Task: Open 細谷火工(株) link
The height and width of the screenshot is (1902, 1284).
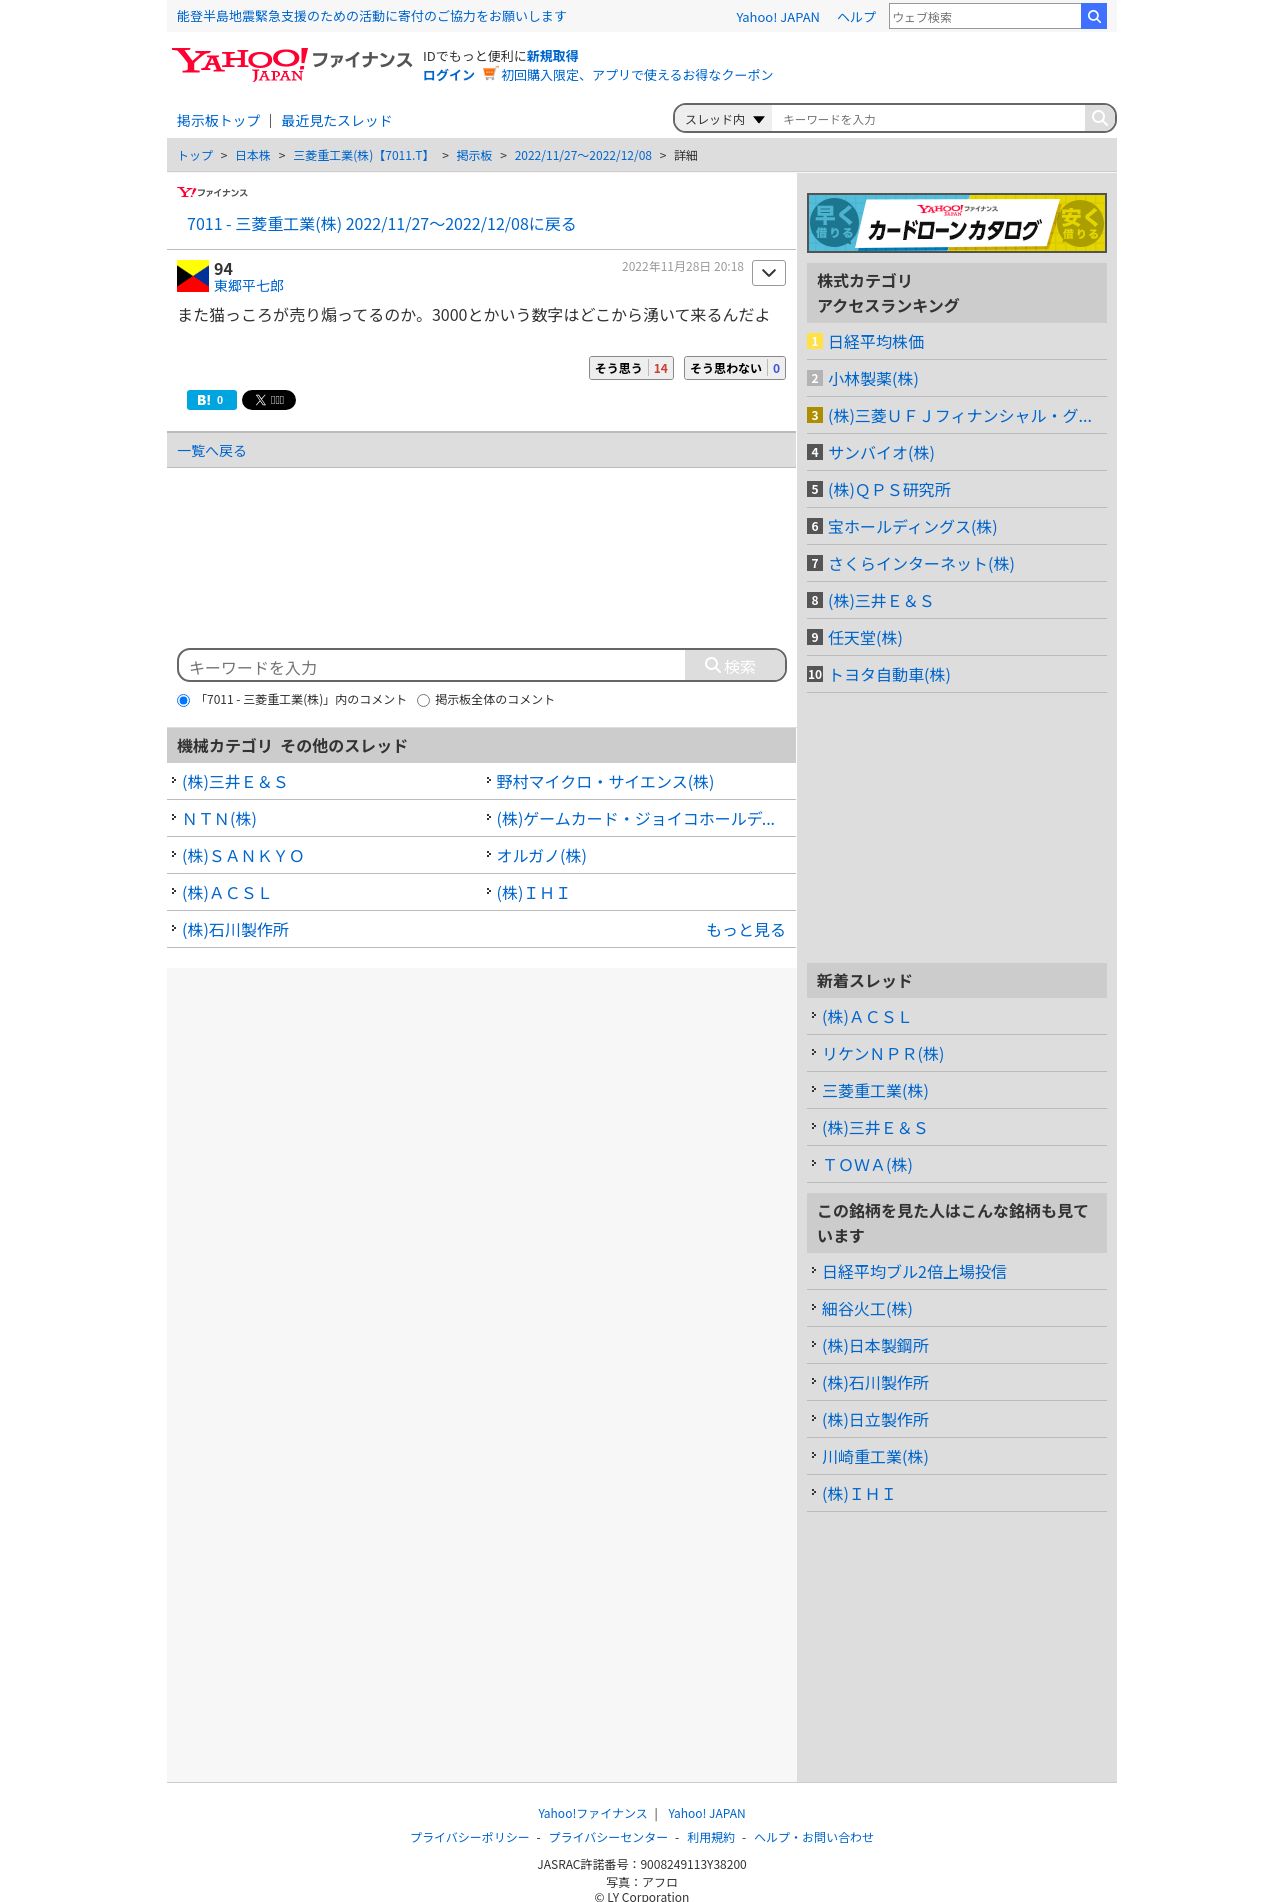Action: [867, 1309]
